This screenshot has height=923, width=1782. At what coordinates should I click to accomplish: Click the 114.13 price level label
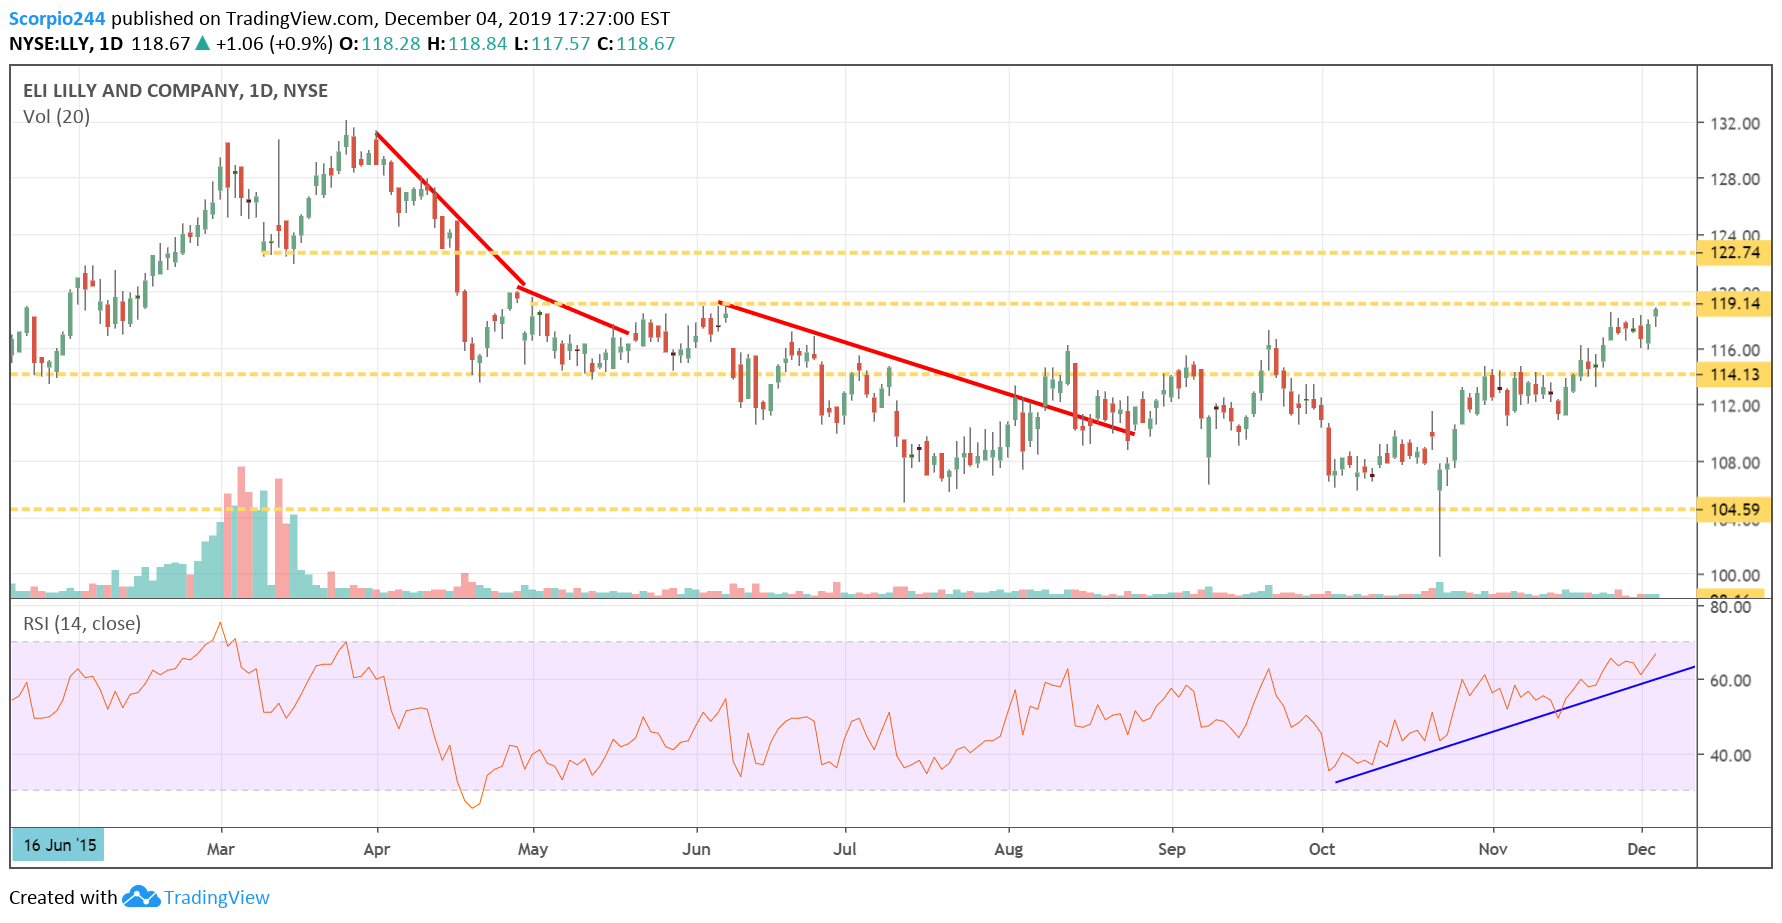[1735, 375]
